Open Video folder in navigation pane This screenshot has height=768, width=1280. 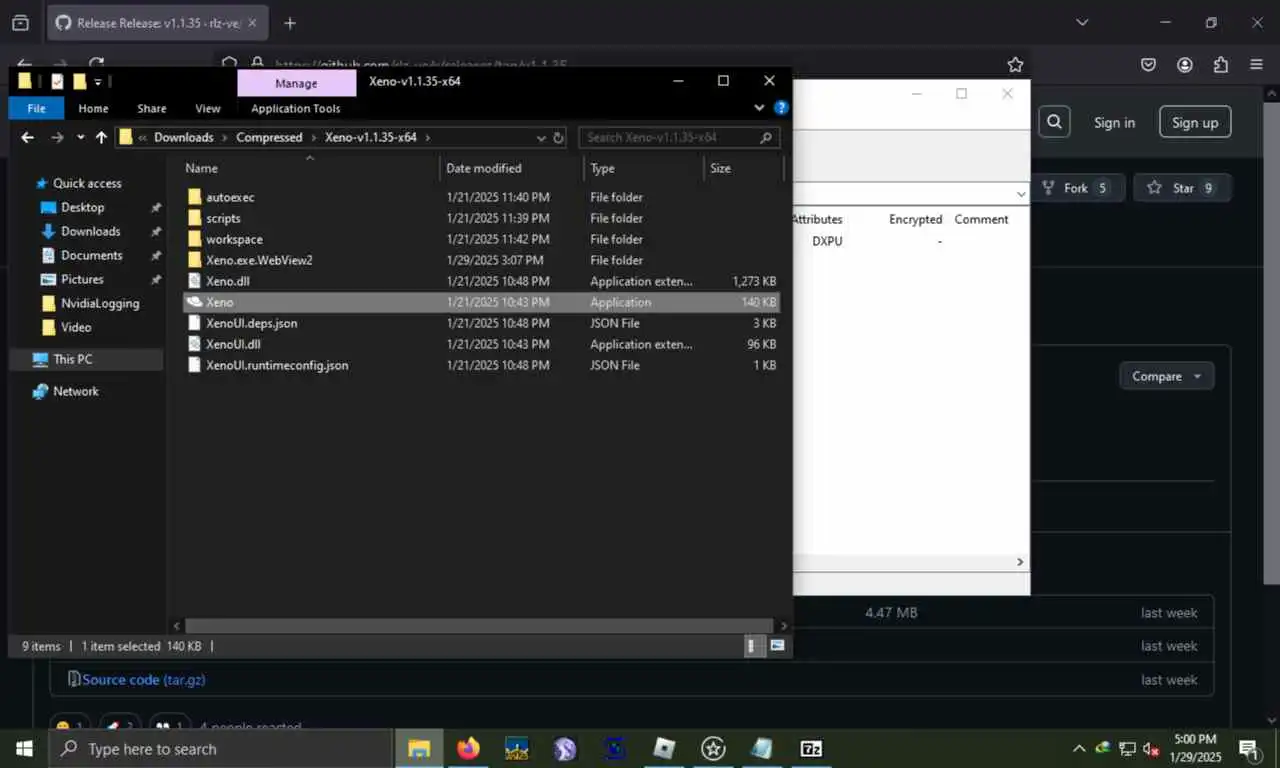pos(75,327)
